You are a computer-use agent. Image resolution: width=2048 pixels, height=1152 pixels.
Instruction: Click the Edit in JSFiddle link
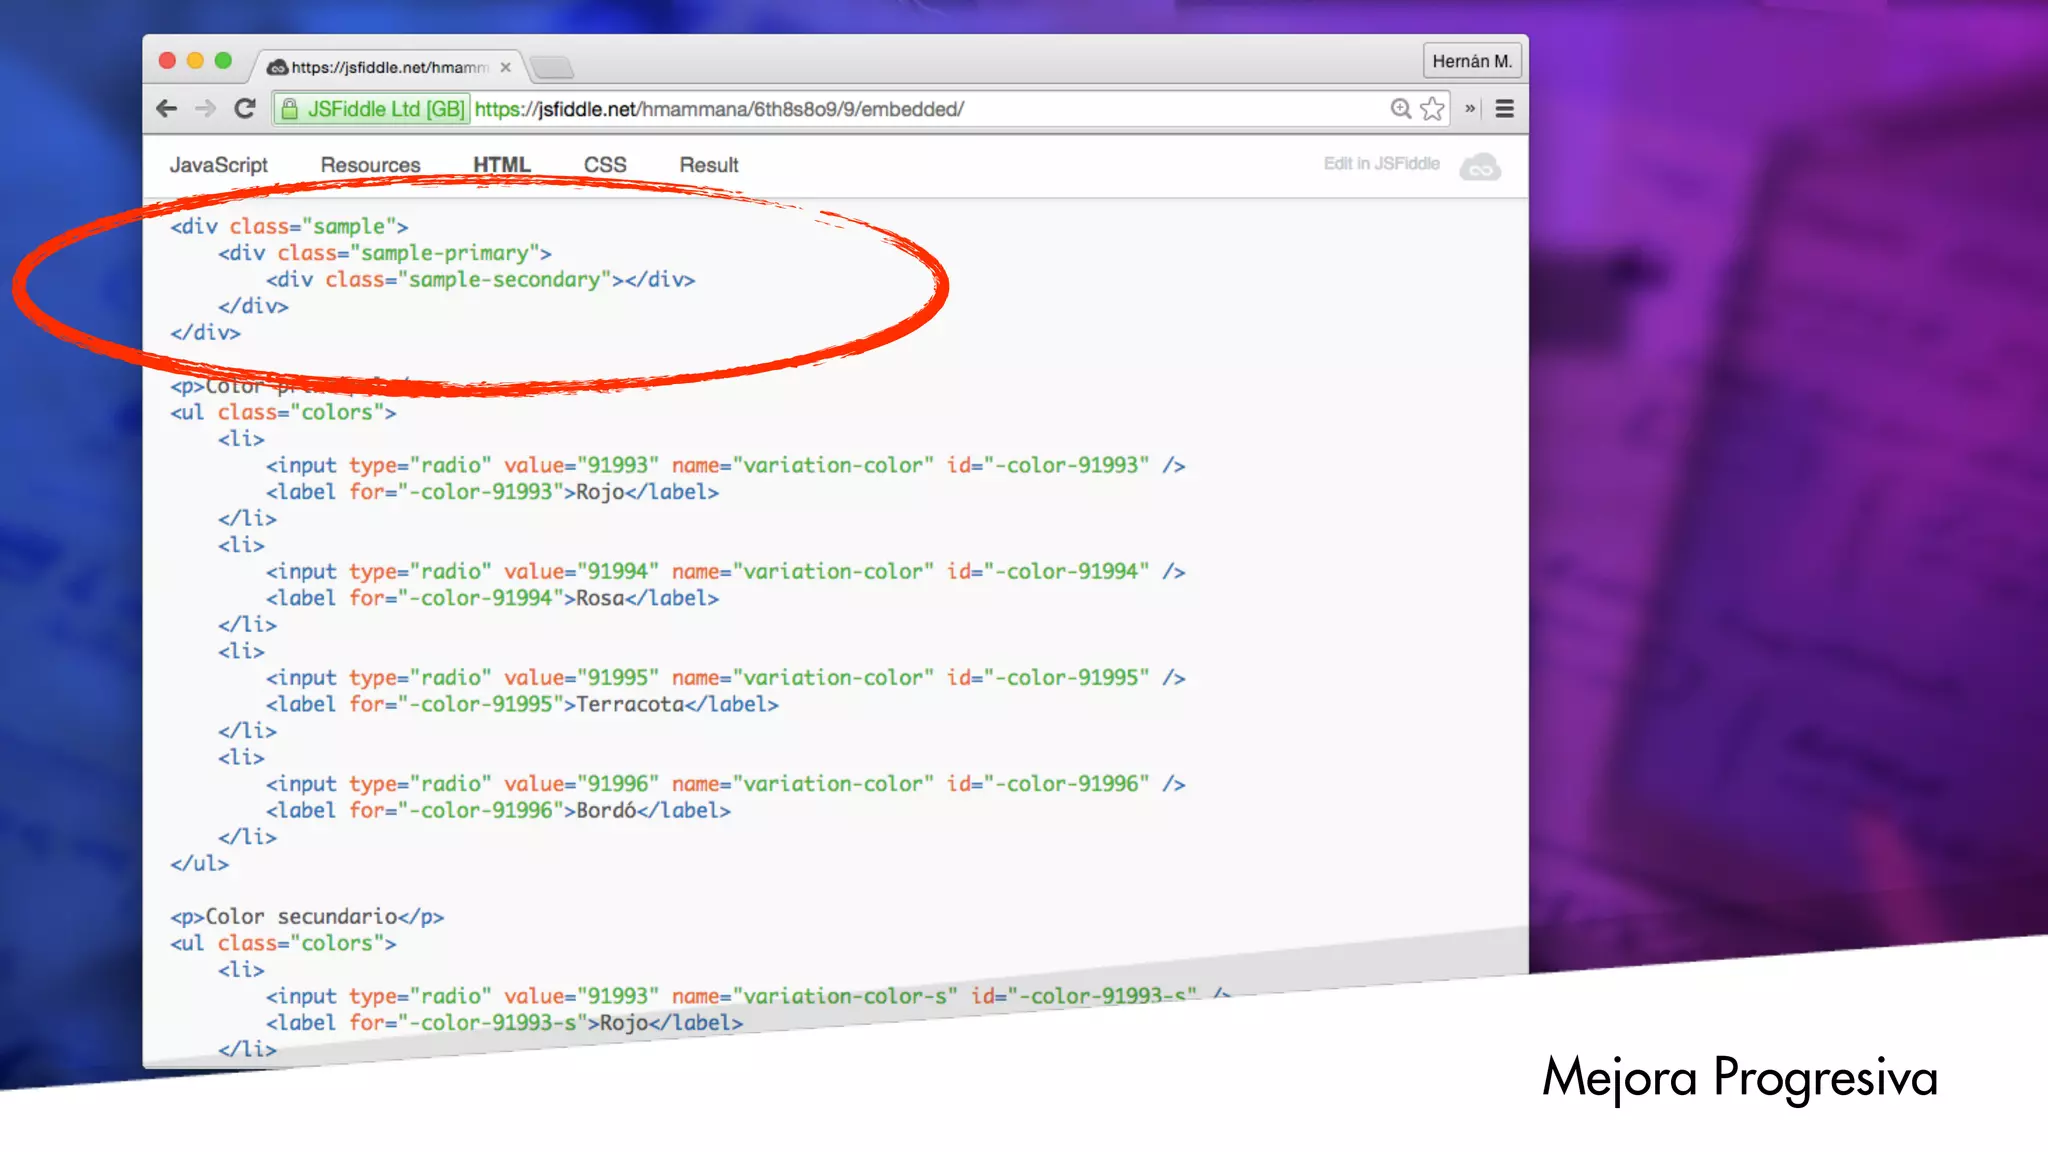click(1381, 164)
